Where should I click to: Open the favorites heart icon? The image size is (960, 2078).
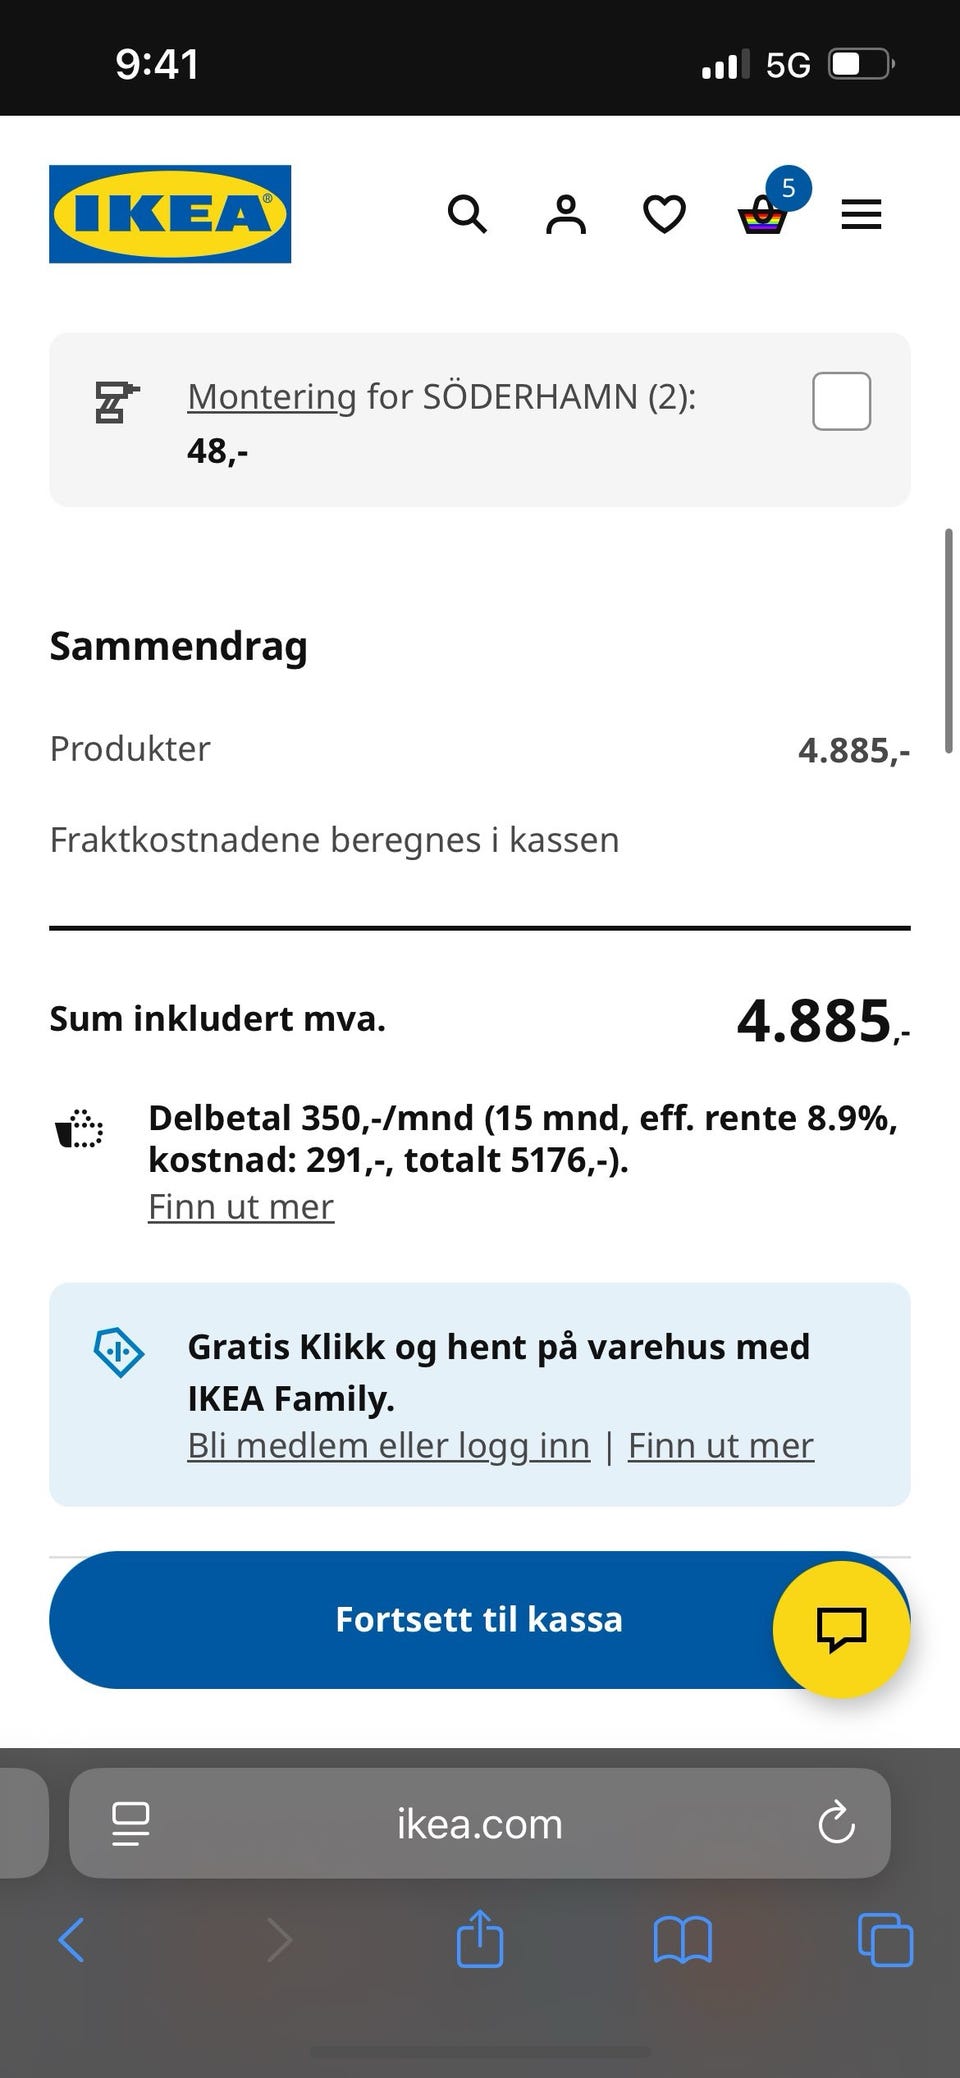point(664,214)
